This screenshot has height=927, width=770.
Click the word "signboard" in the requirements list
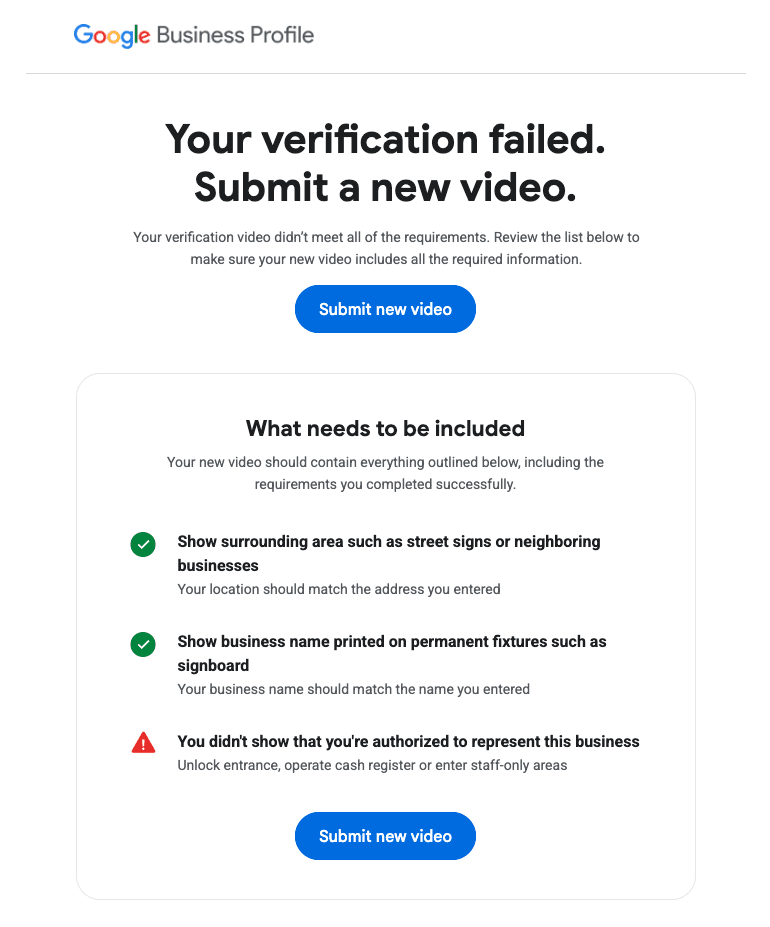click(x=213, y=666)
